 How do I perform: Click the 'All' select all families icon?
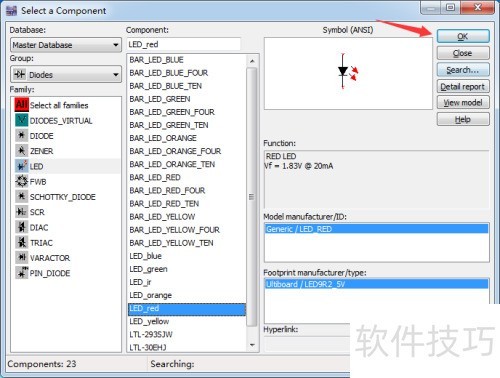click(x=22, y=105)
